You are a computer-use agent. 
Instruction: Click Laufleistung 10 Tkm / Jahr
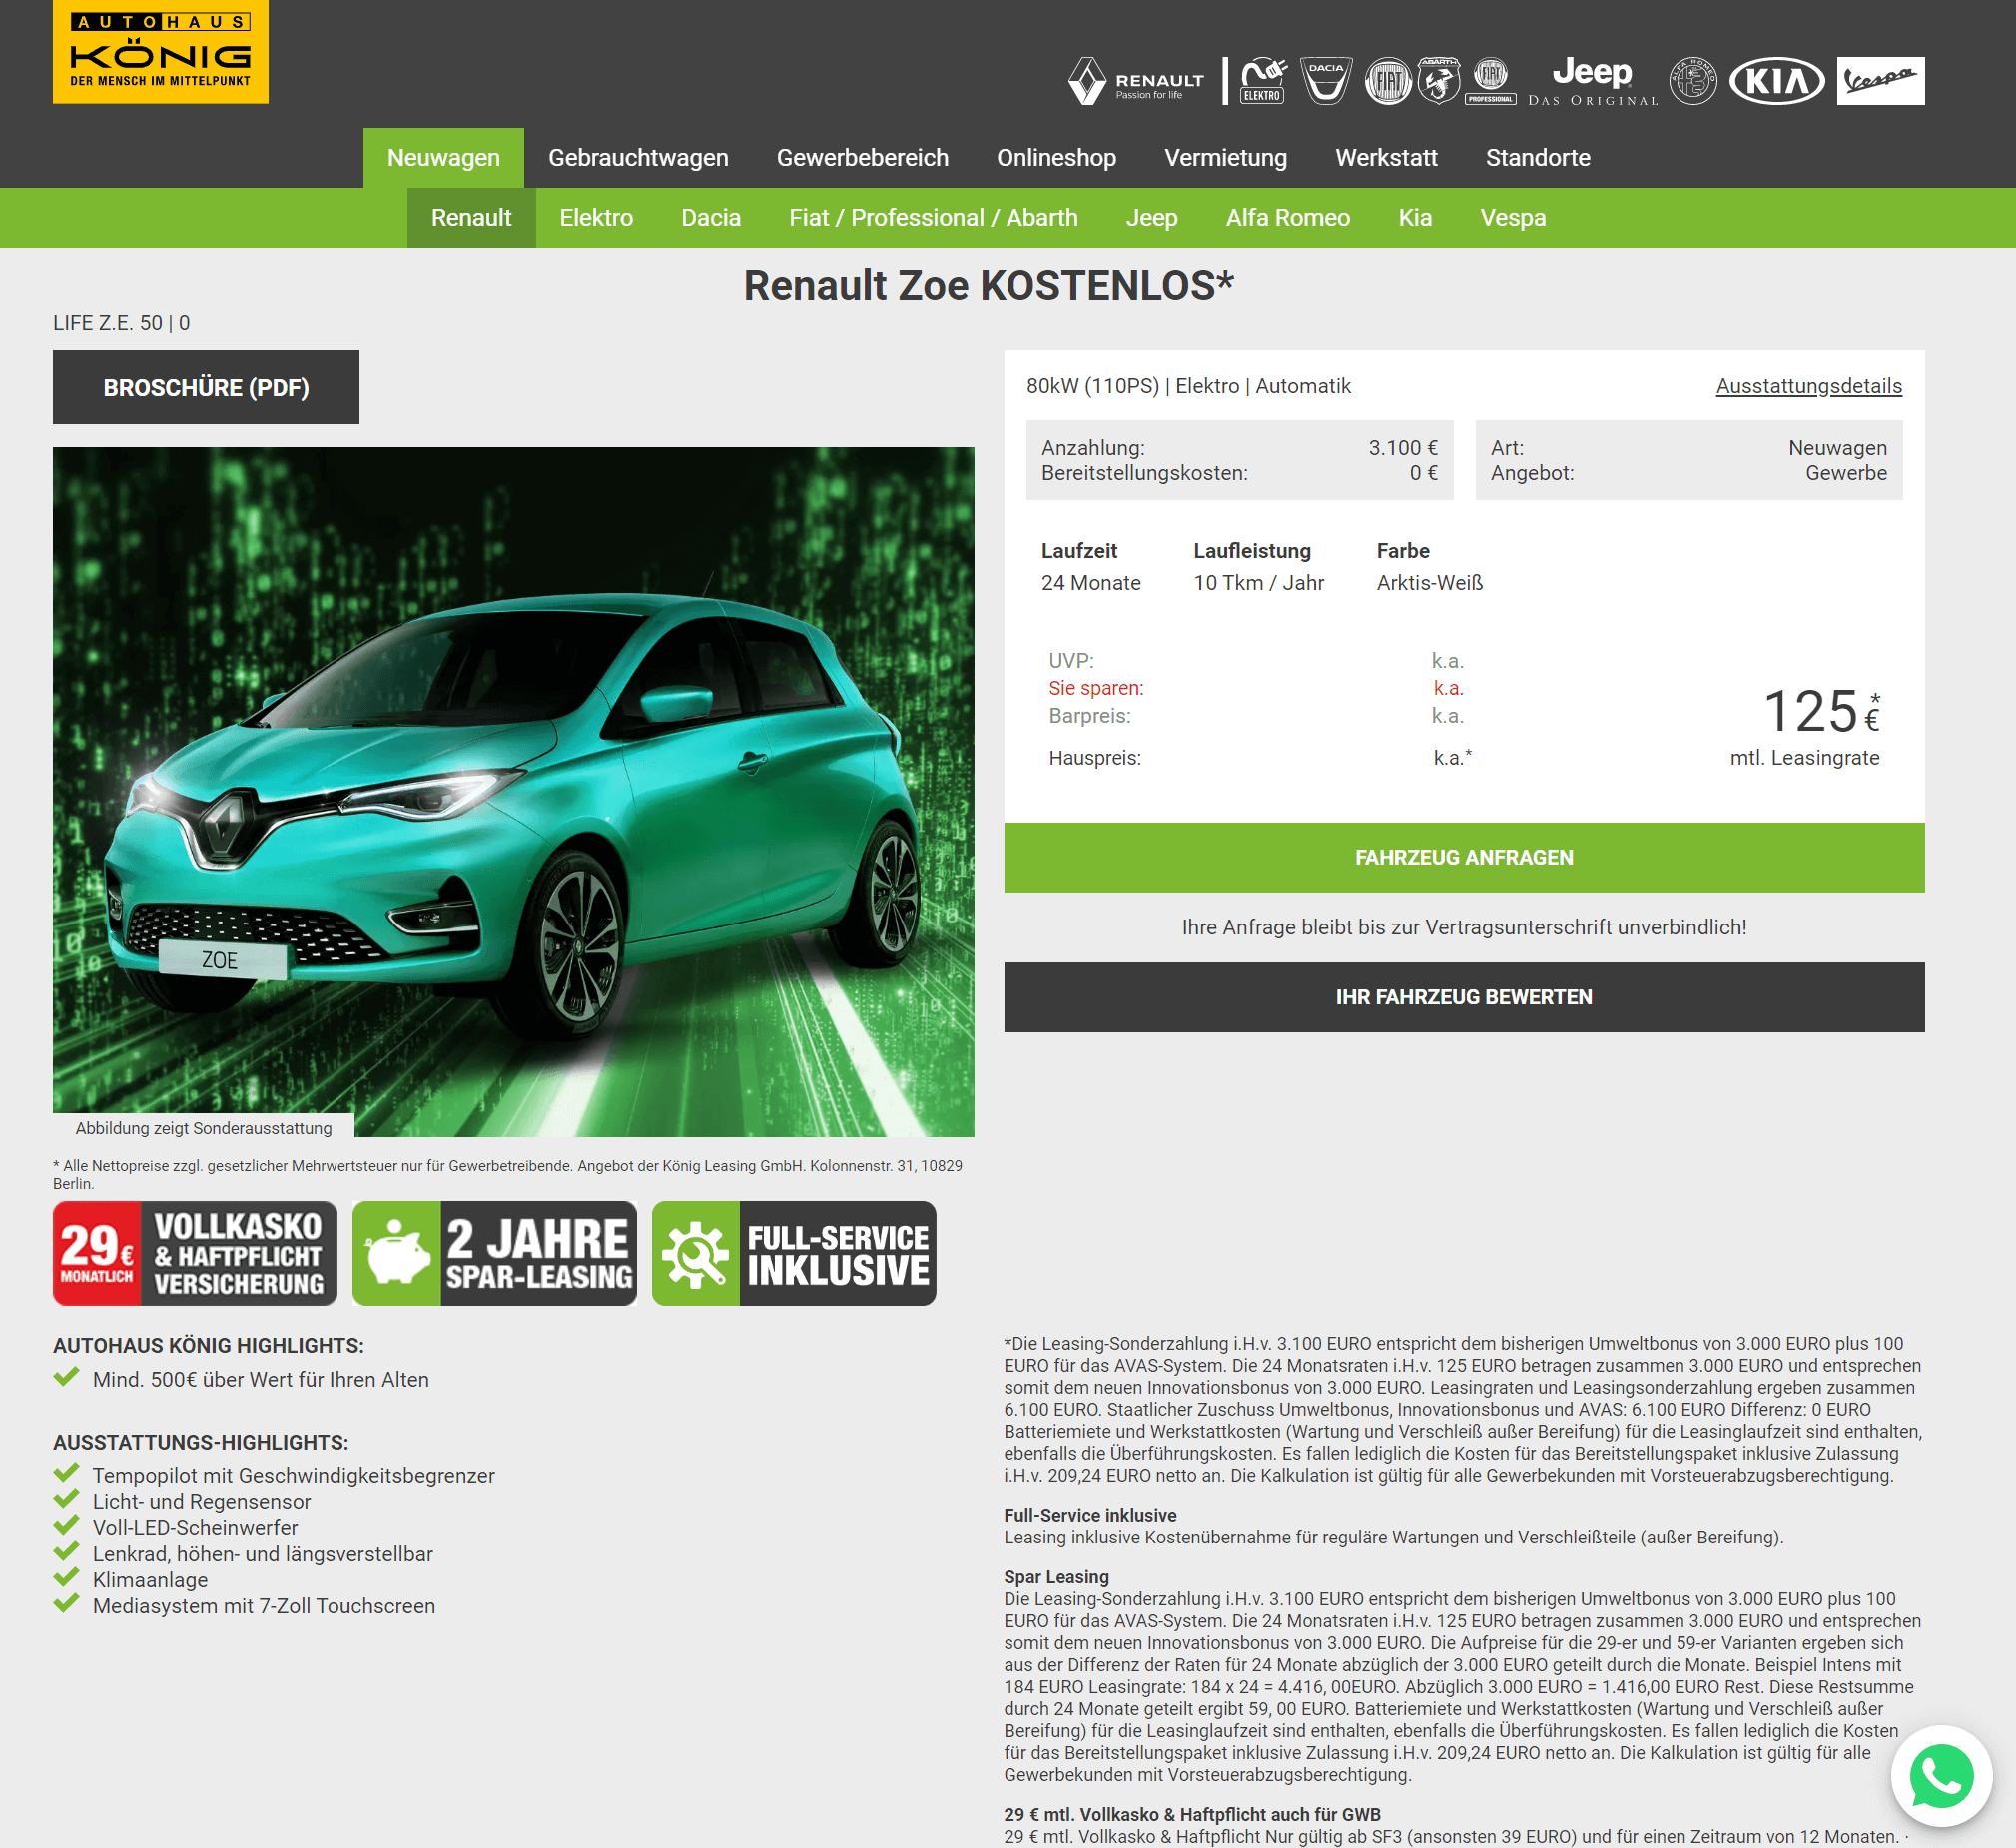(x=1258, y=583)
